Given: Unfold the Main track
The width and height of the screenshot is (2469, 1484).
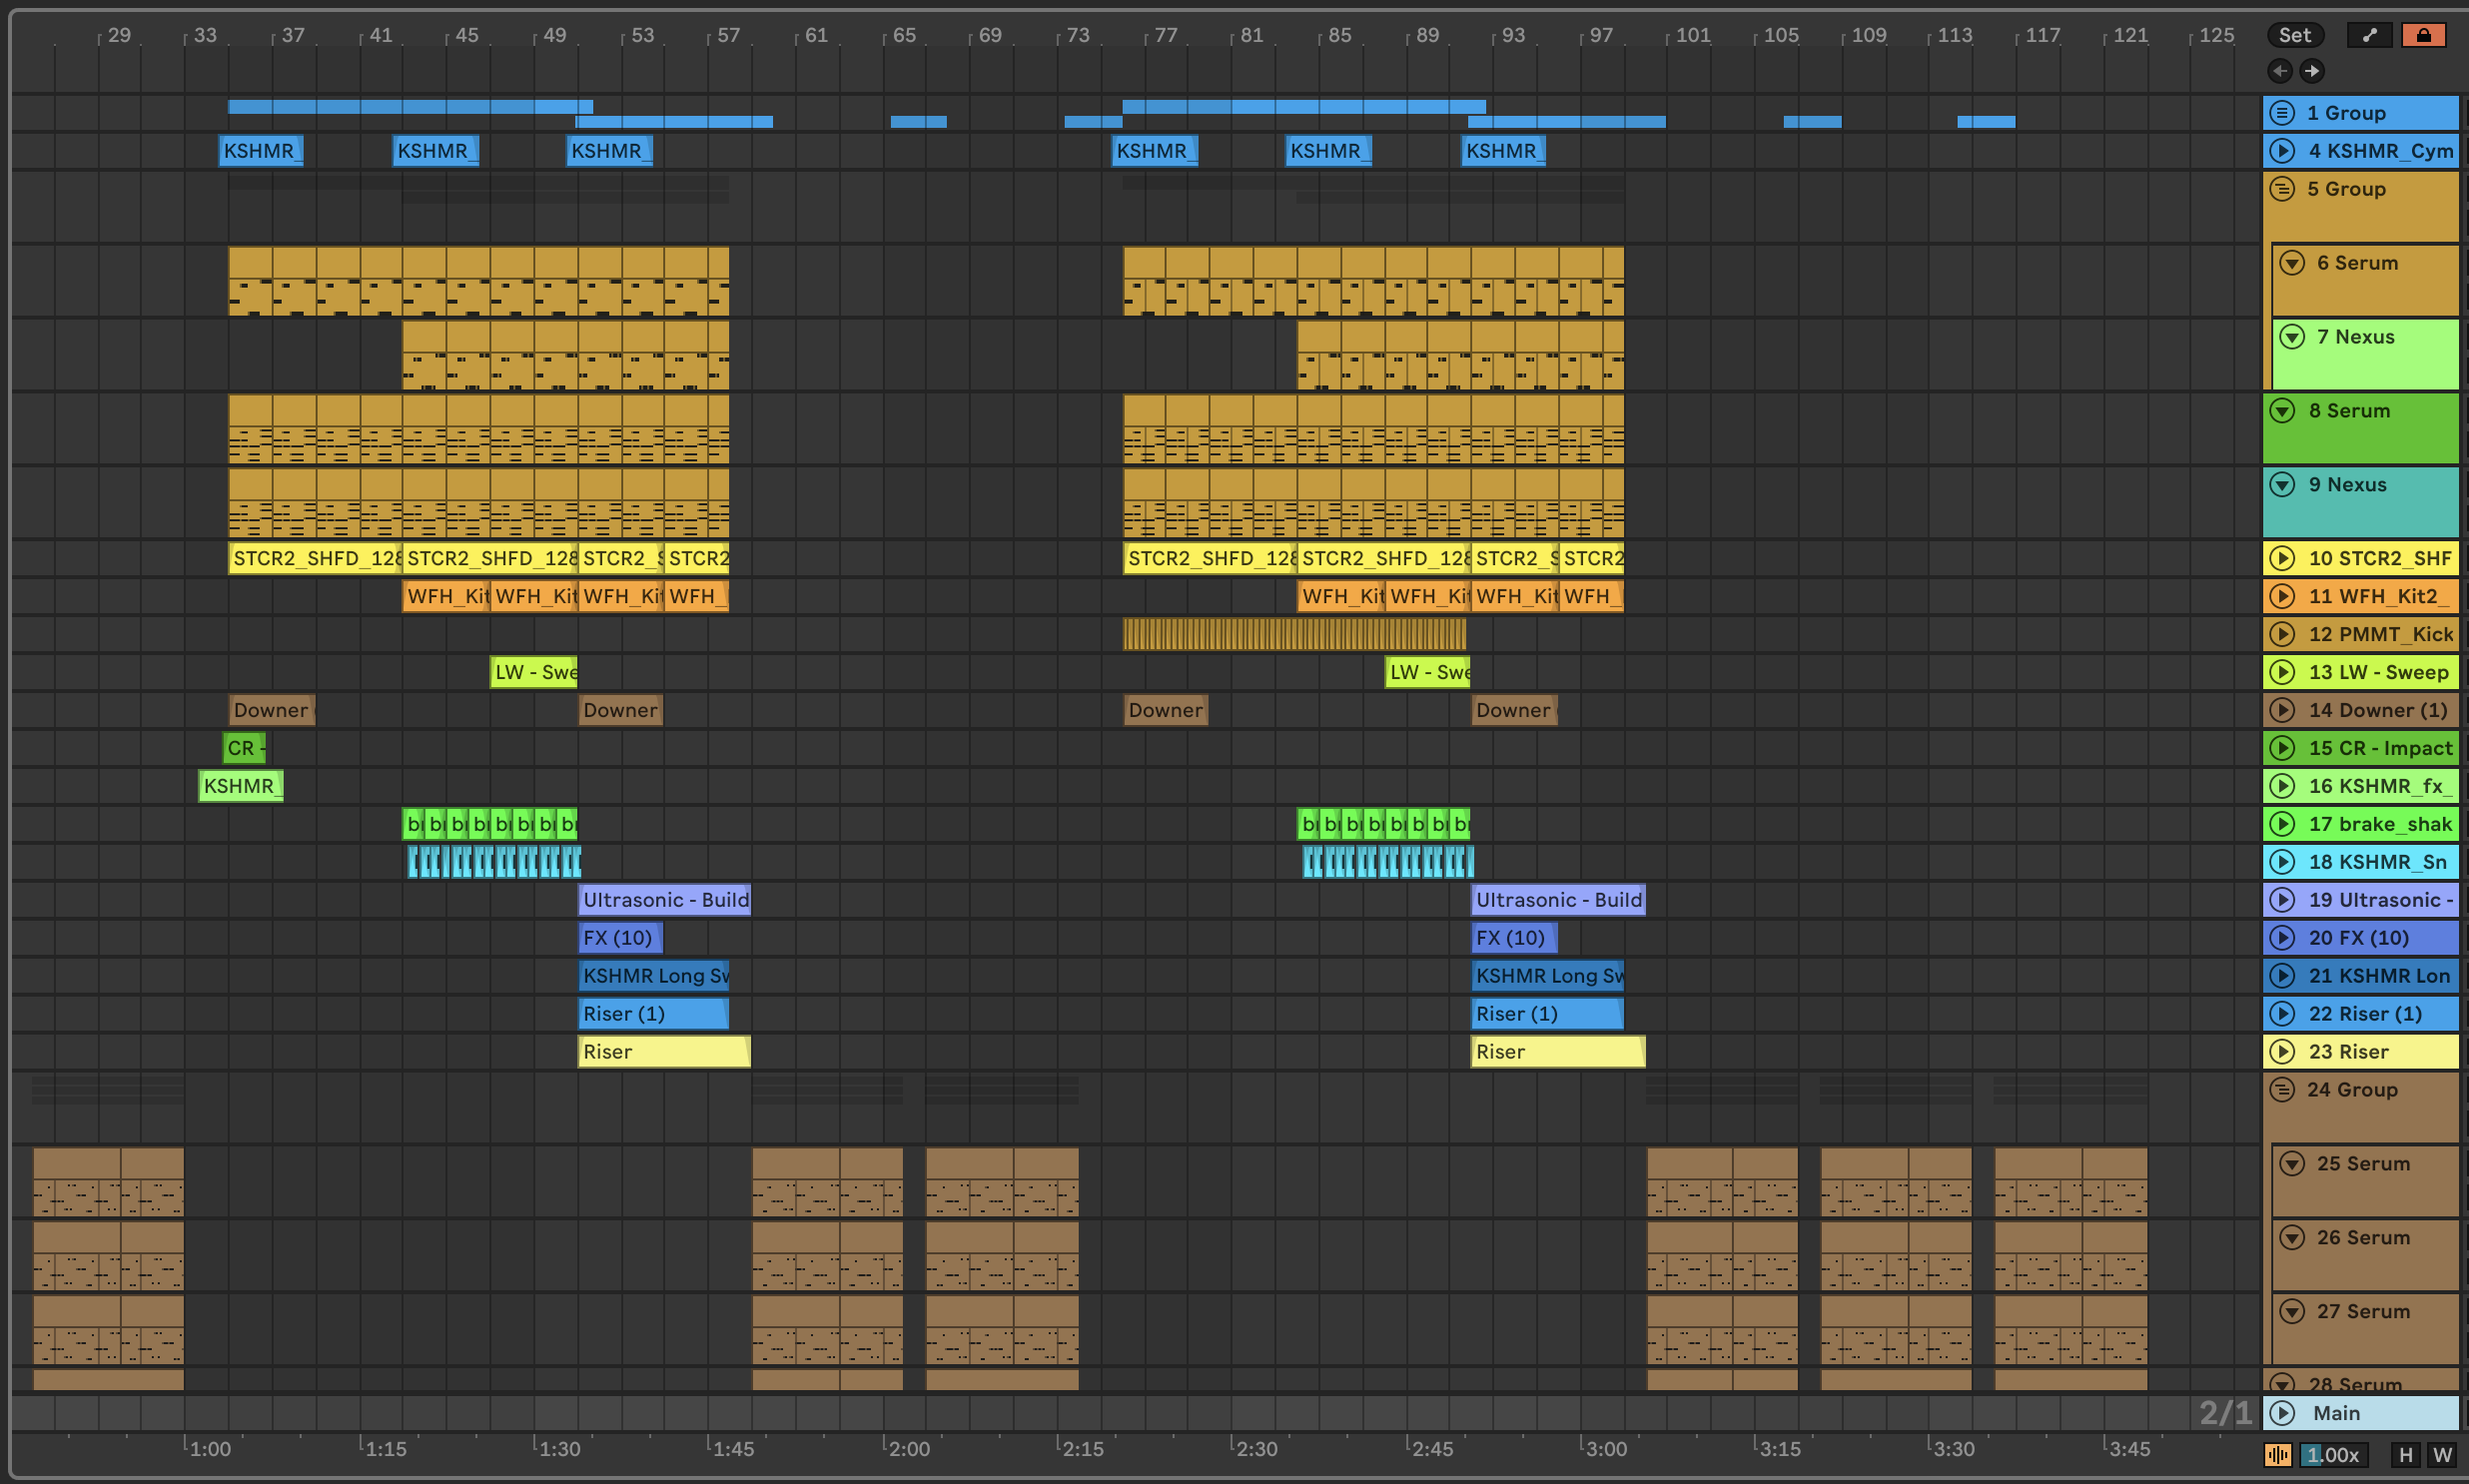Looking at the screenshot, I should click(x=2282, y=1413).
